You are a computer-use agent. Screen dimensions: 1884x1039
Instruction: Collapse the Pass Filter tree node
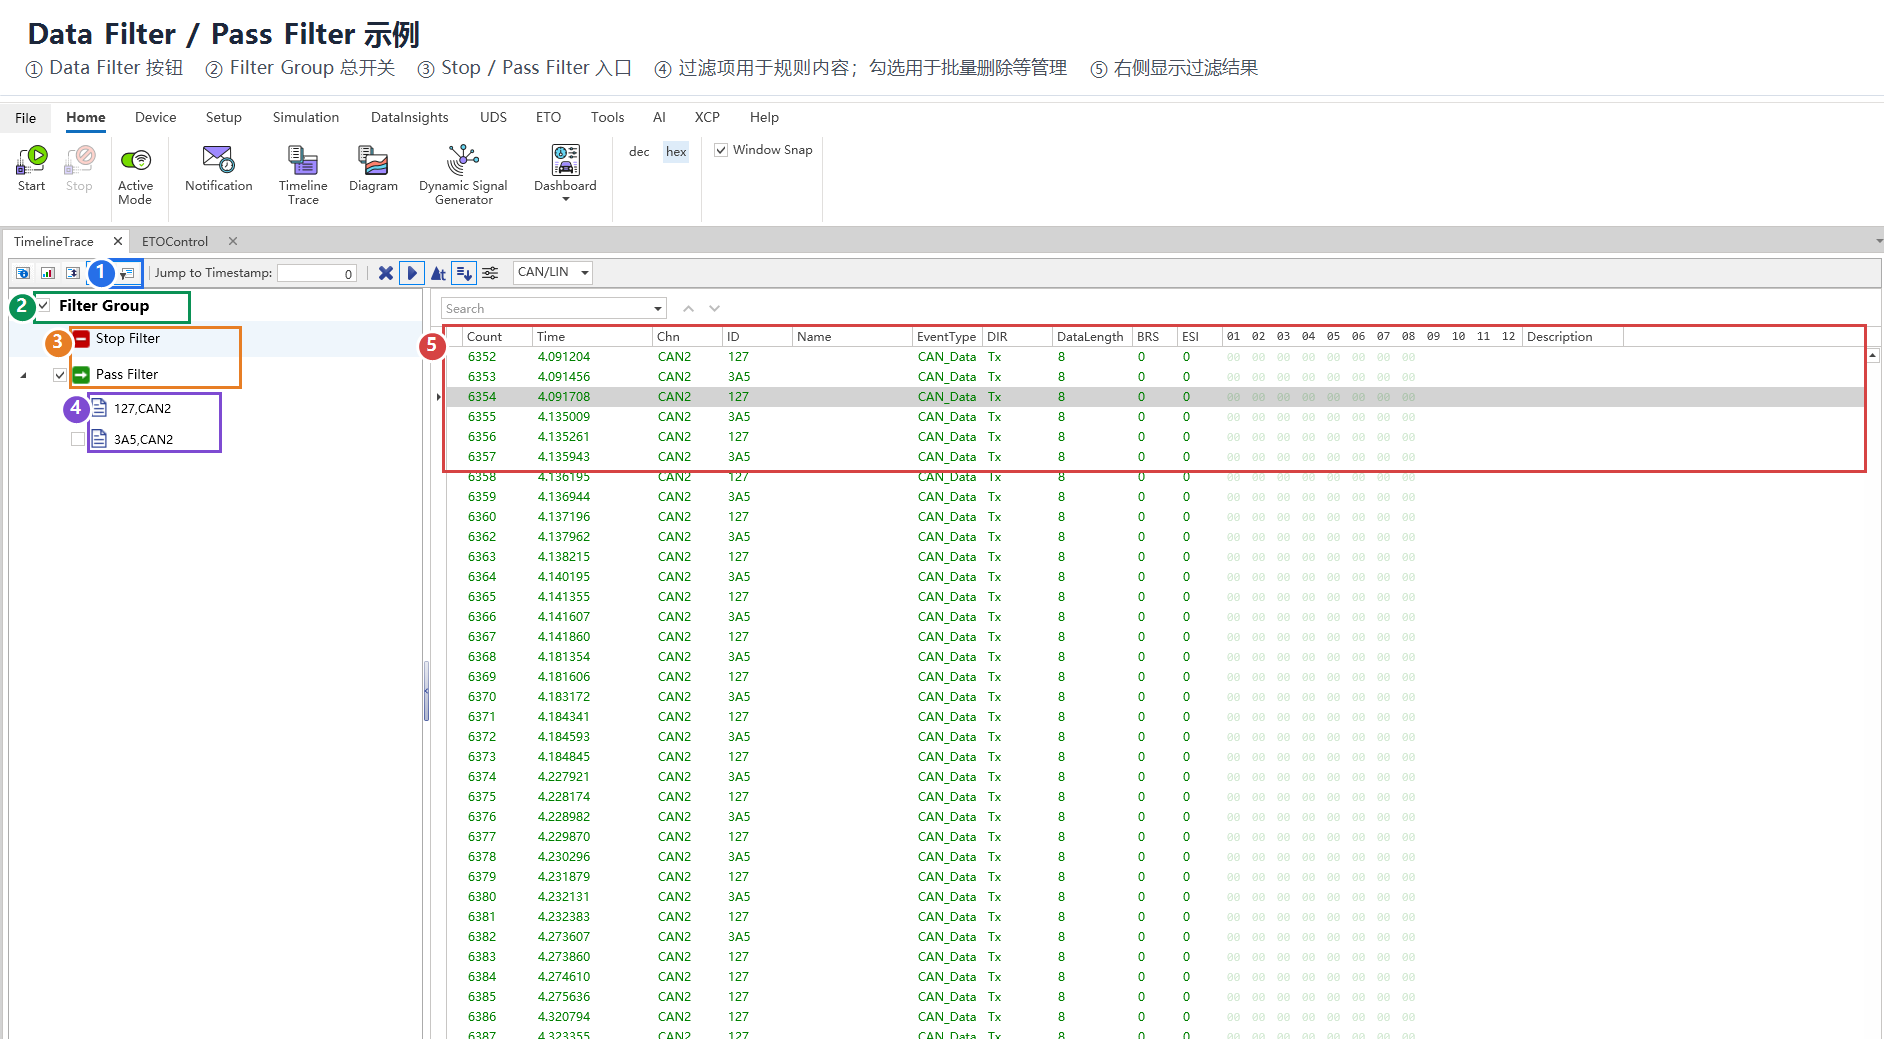24,376
